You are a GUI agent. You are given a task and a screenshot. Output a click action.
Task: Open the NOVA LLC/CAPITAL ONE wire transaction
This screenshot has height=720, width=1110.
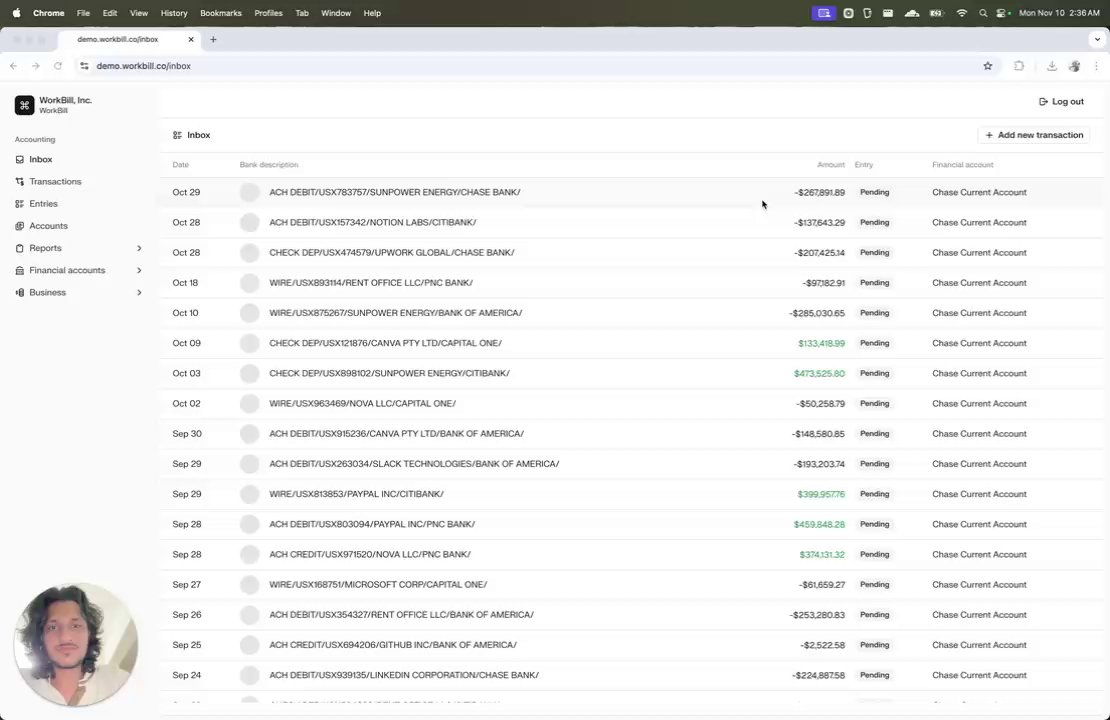pos(631,404)
